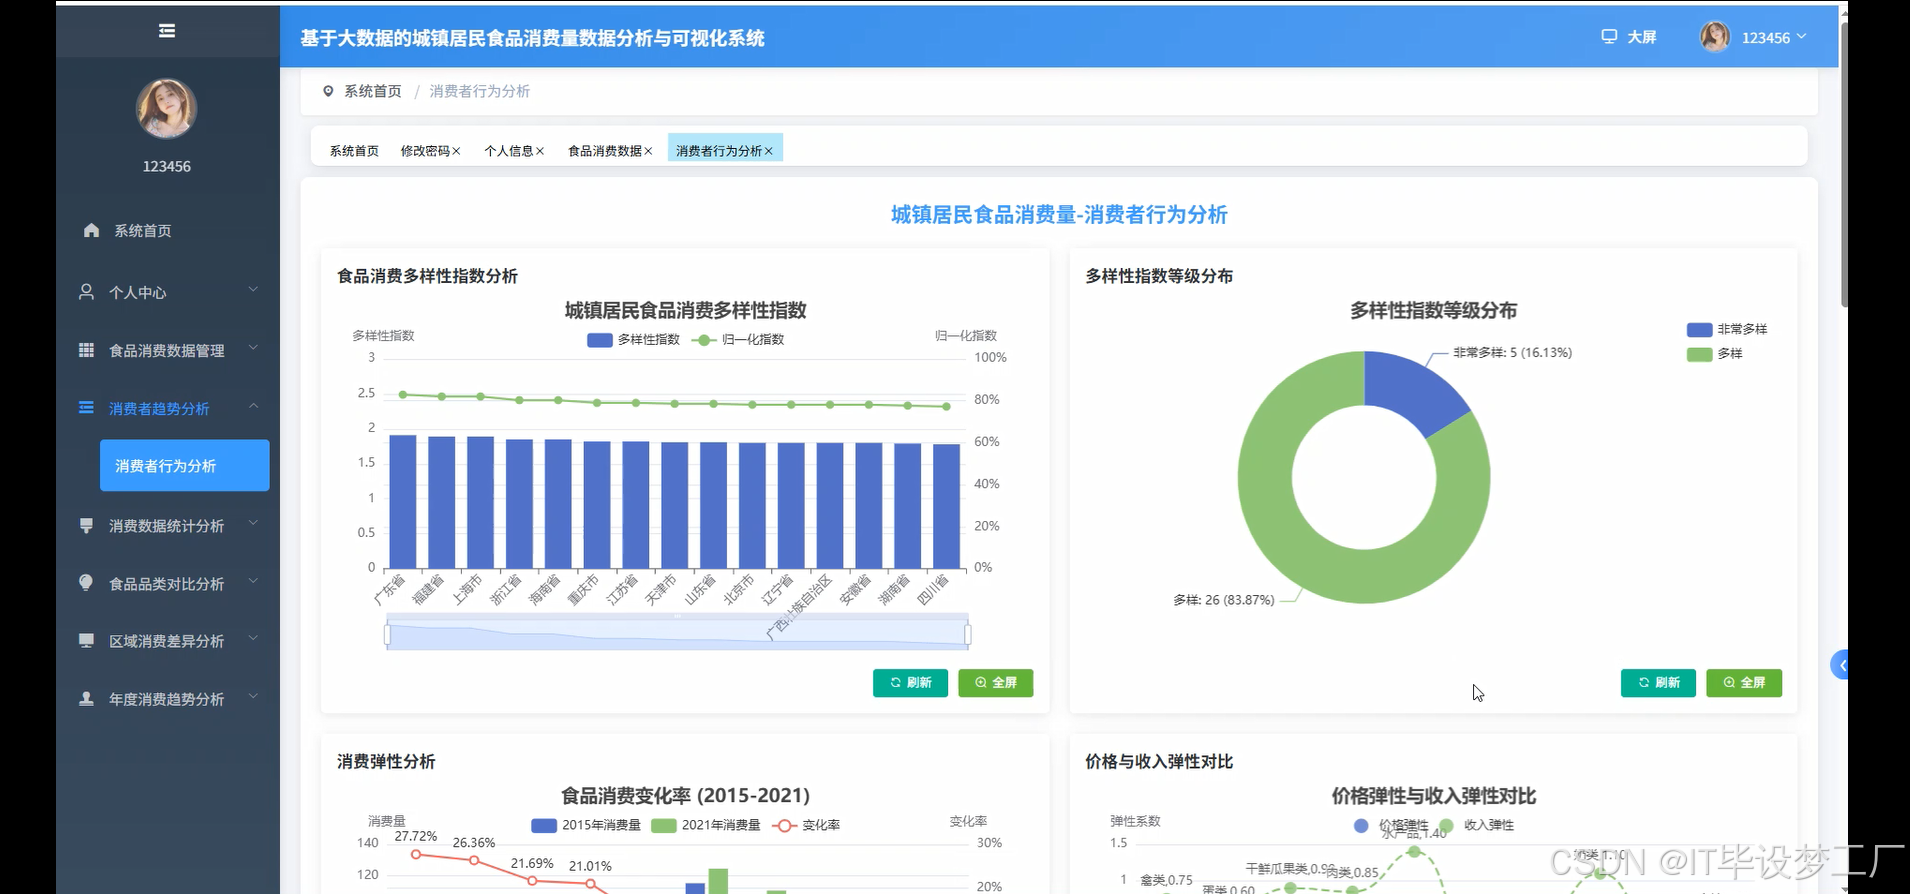
Task: Click the 27.72% data point on 变化率 line
Action: pos(416,854)
